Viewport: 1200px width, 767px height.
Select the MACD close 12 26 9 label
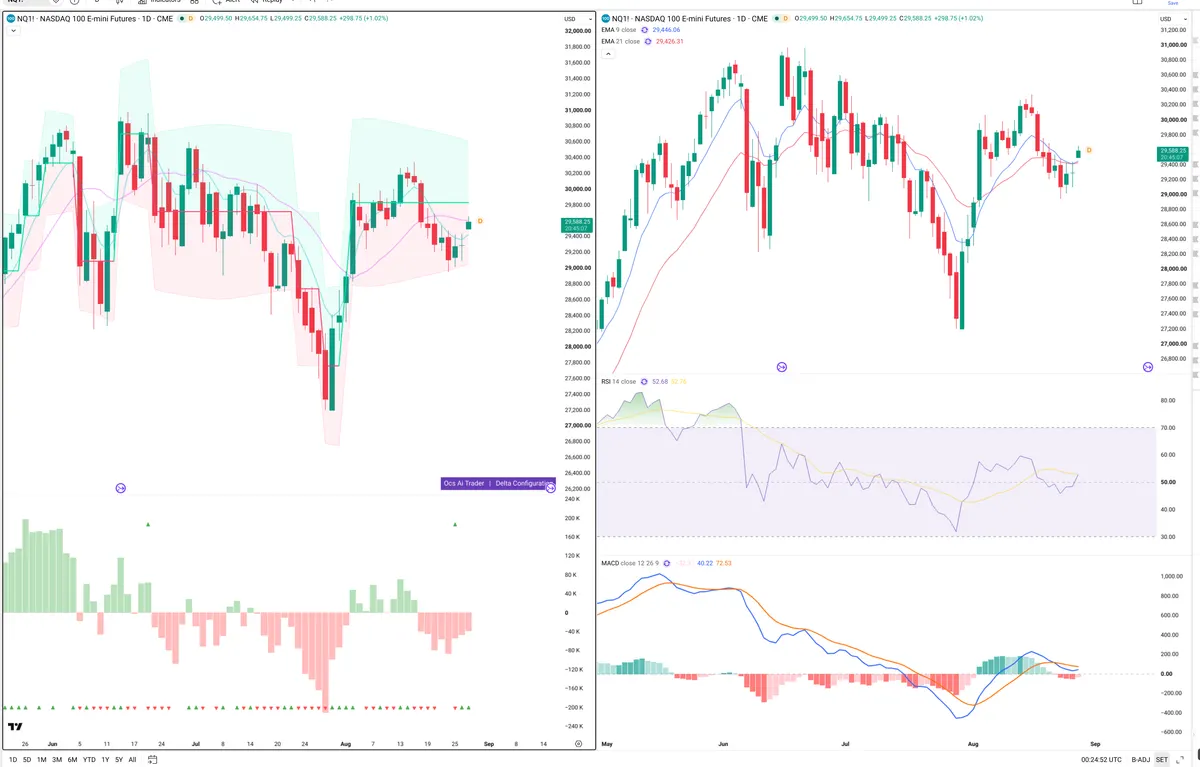(x=630, y=563)
